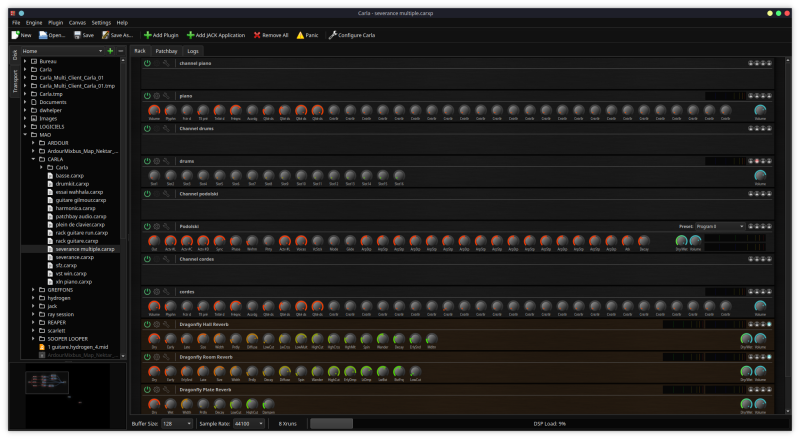This screenshot has width=800, height=439.
Task: Remove all plugins with the red X
Action: click(257, 35)
